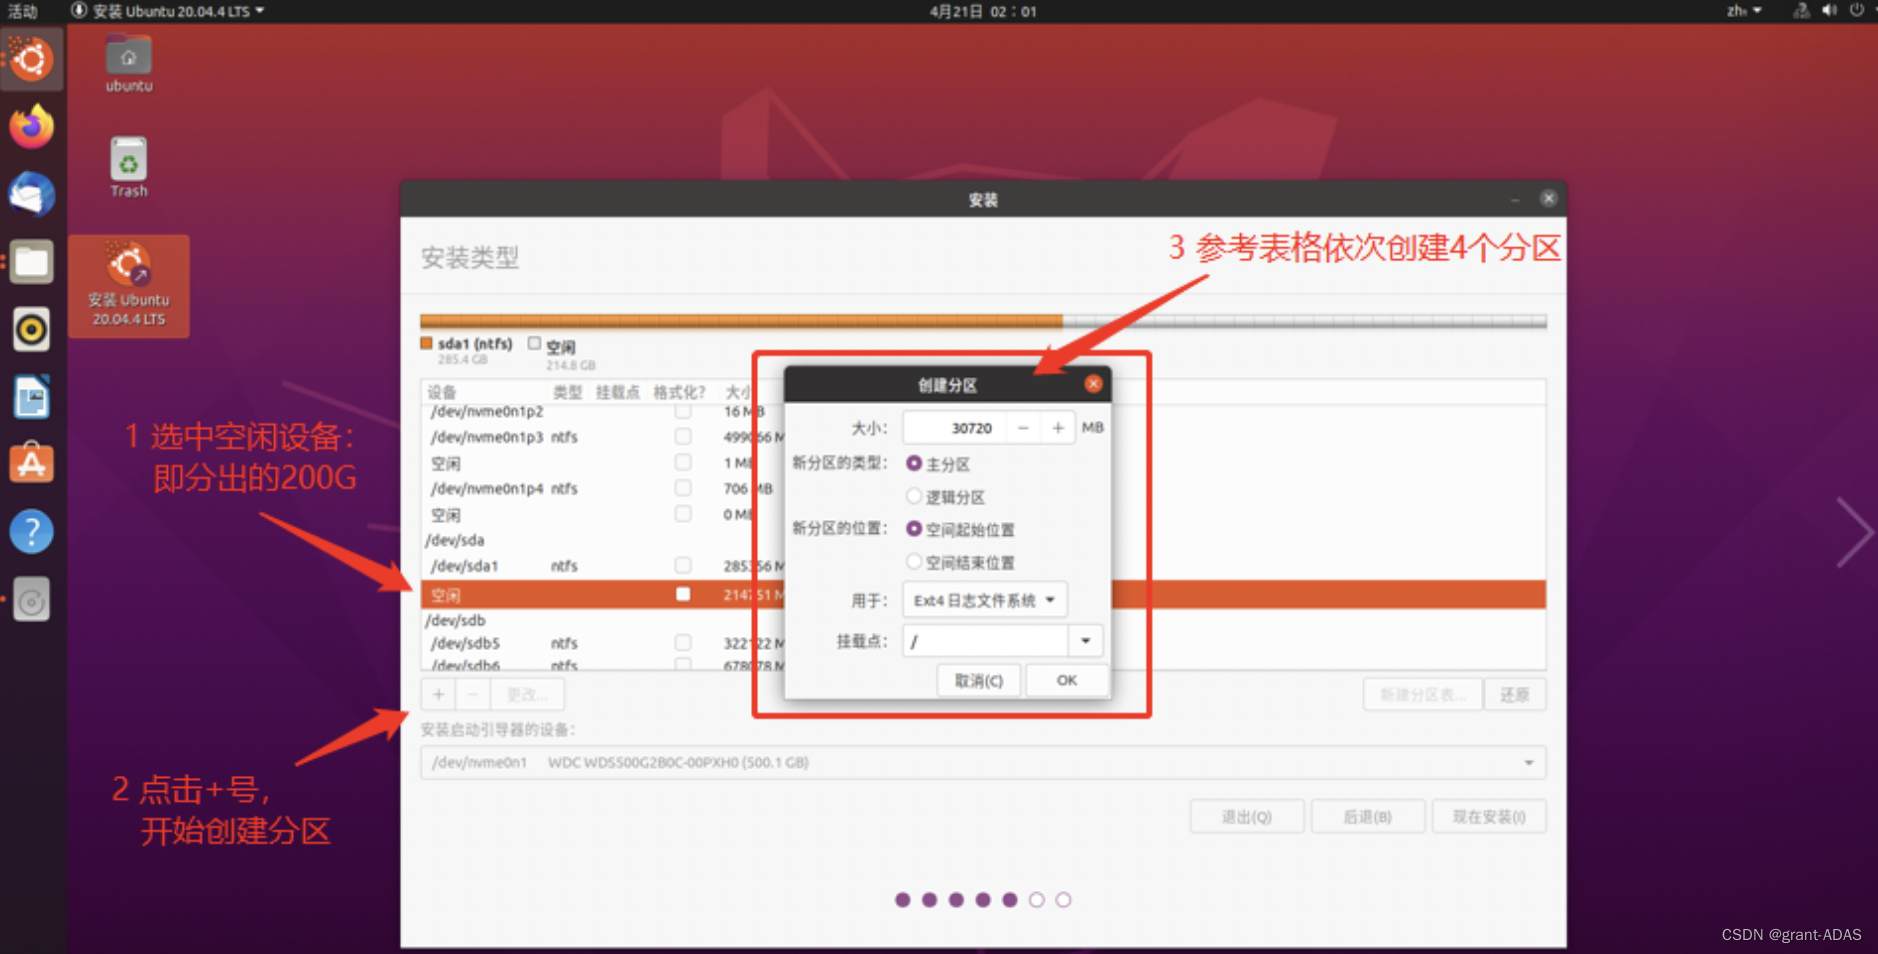Choose beginning of this space radio button
This screenshot has height=954, width=1878.
pos(914,529)
